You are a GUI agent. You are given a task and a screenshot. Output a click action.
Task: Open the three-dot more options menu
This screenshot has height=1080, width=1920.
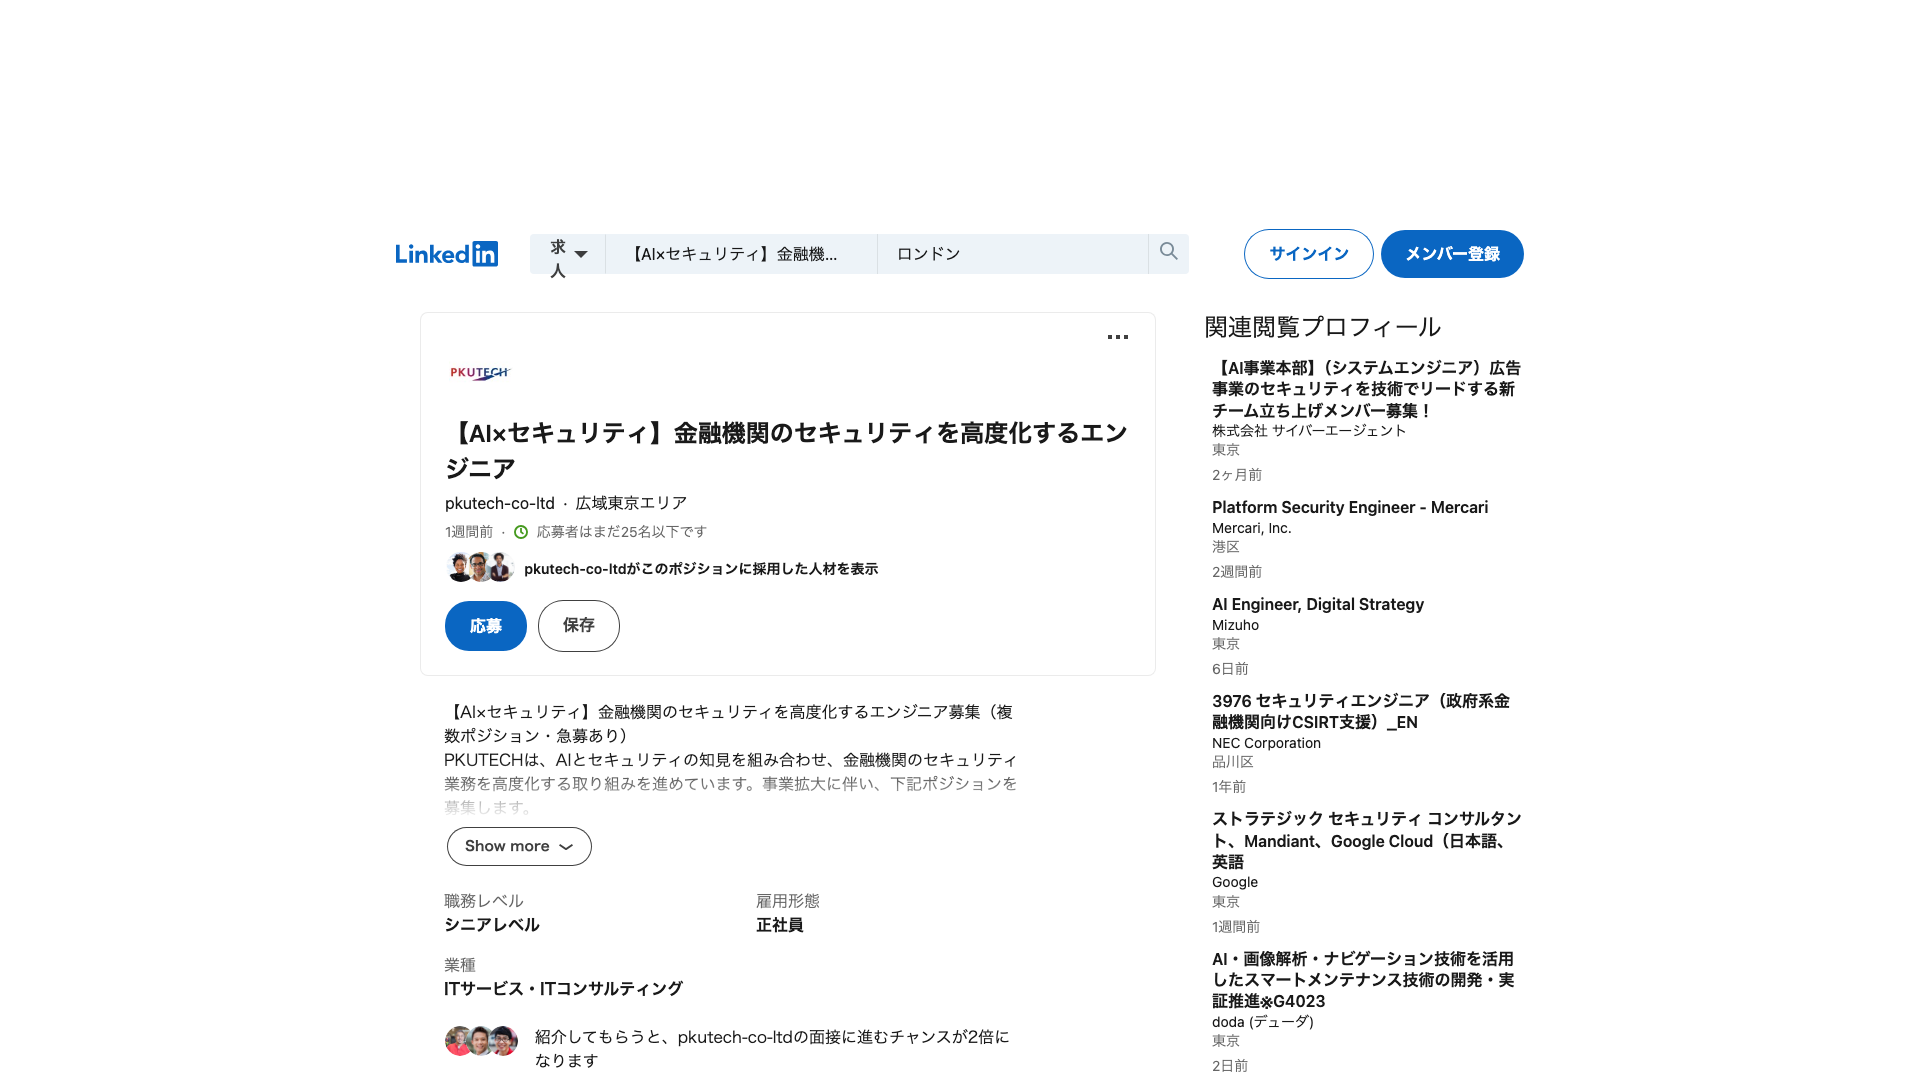click(x=1118, y=337)
